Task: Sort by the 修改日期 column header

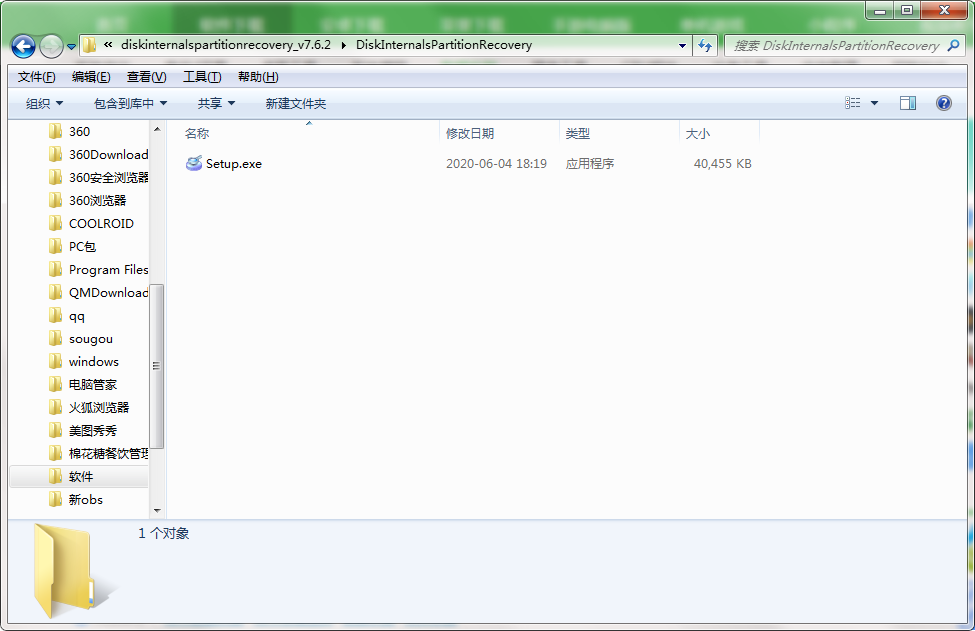Action: tap(470, 134)
